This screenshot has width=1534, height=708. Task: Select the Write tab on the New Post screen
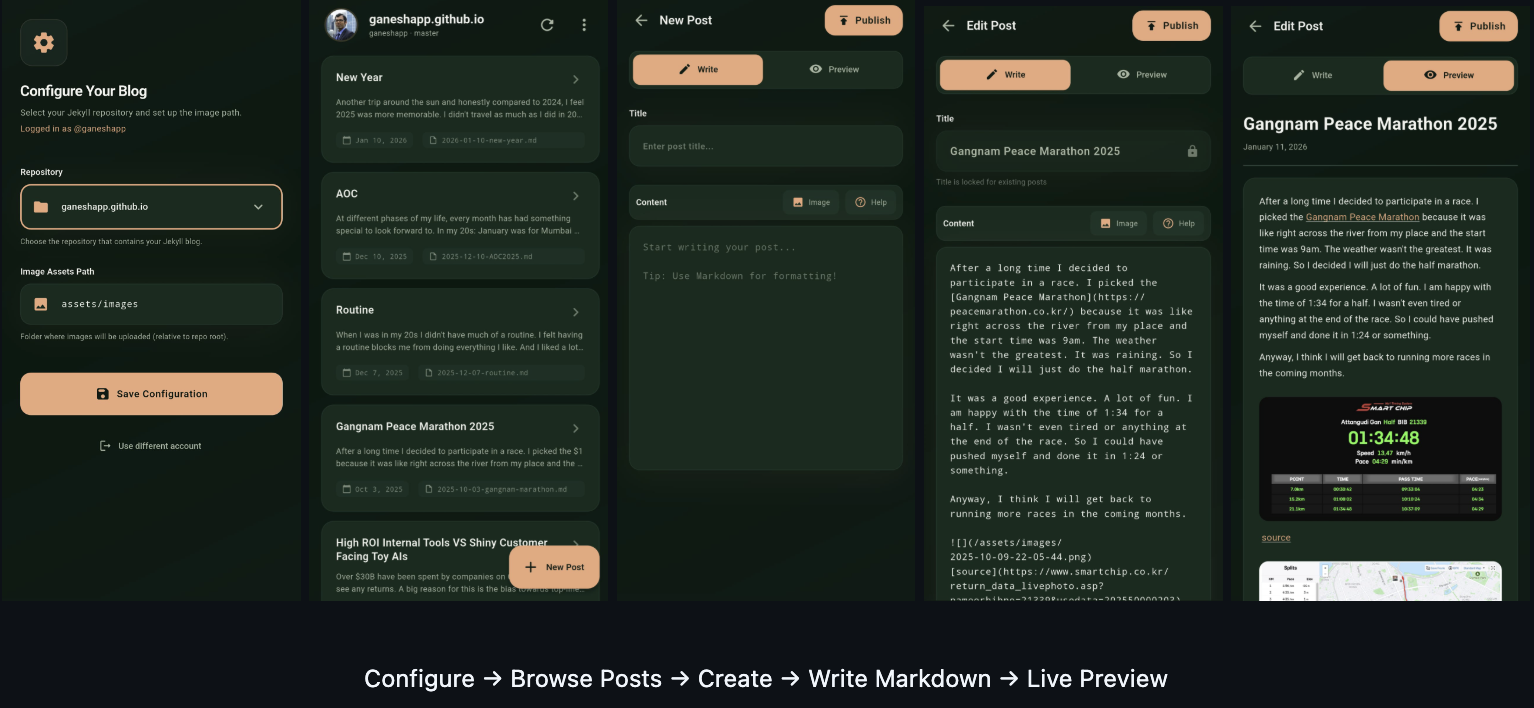coord(698,70)
